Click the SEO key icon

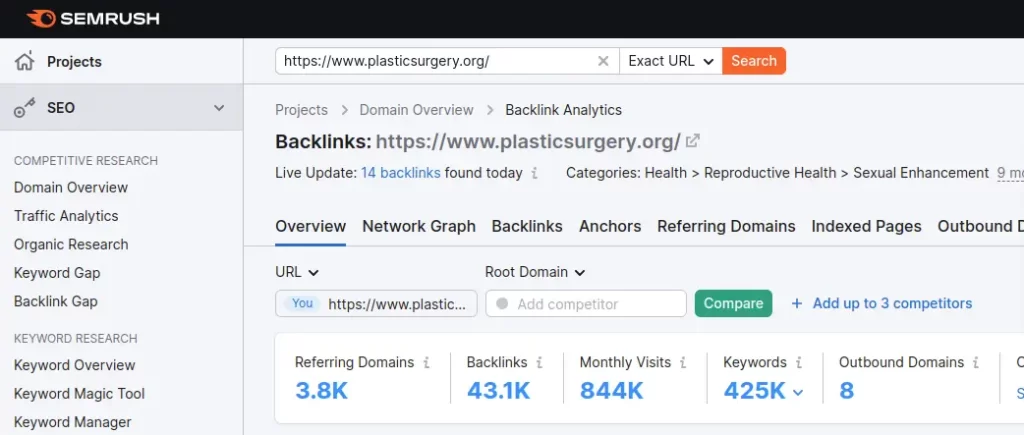click(25, 108)
